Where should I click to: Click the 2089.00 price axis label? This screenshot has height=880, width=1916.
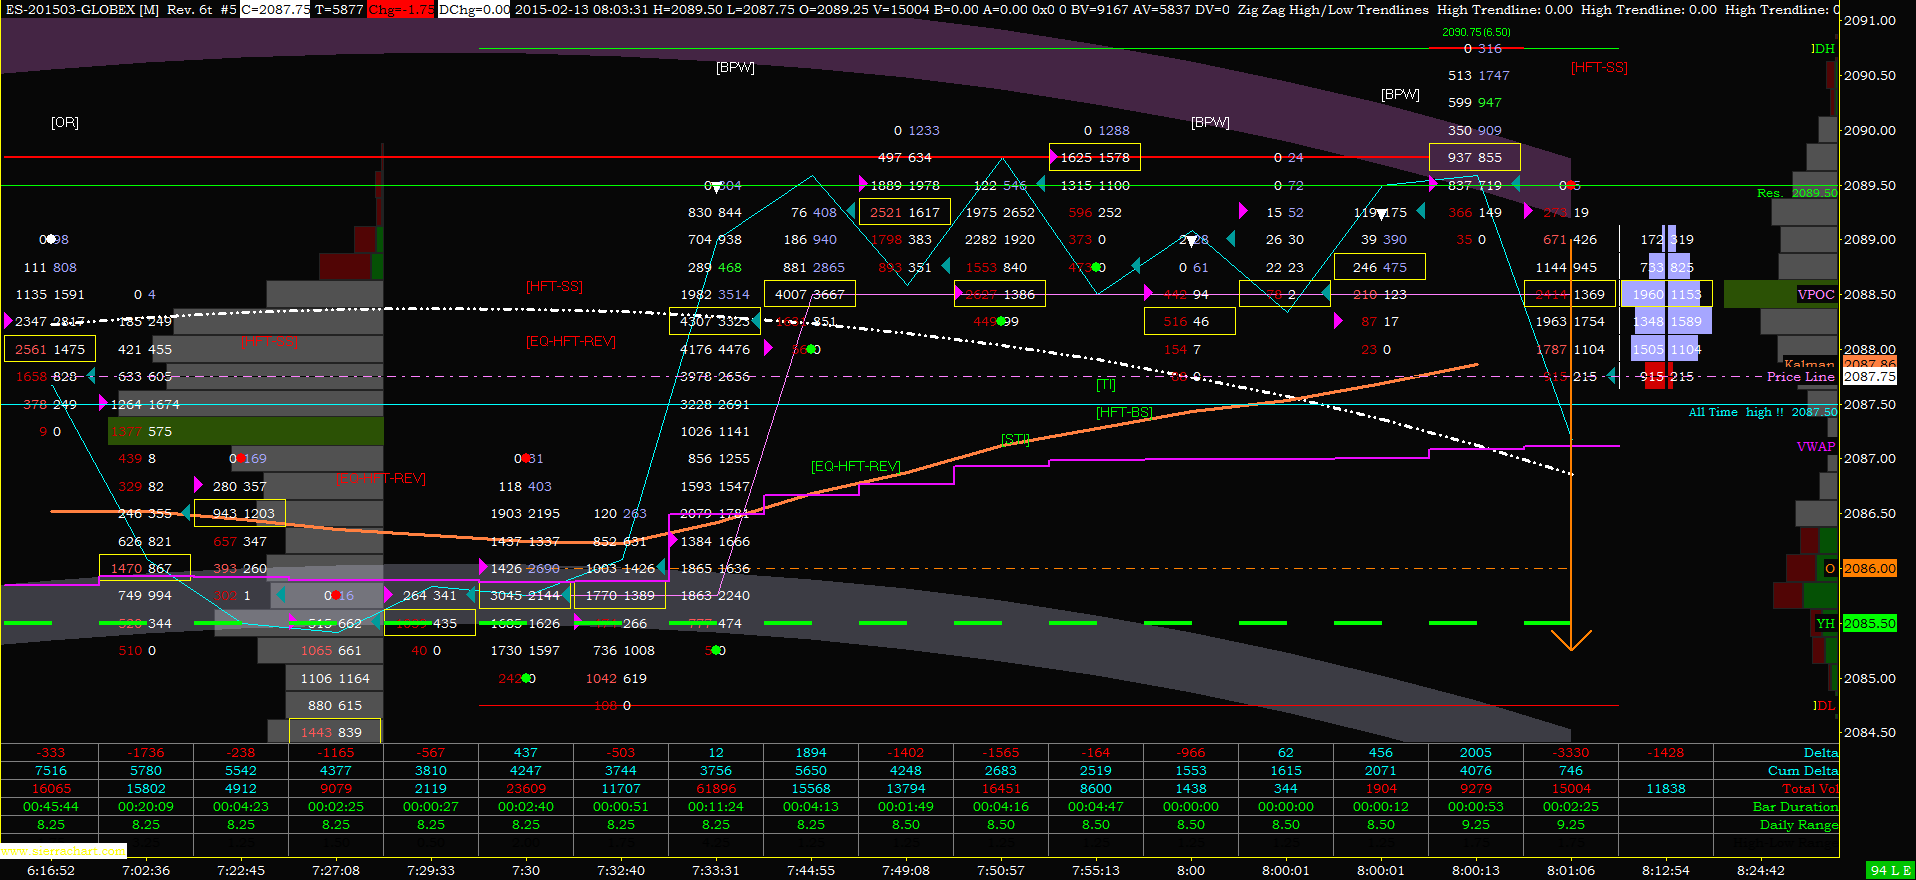click(1870, 239)
